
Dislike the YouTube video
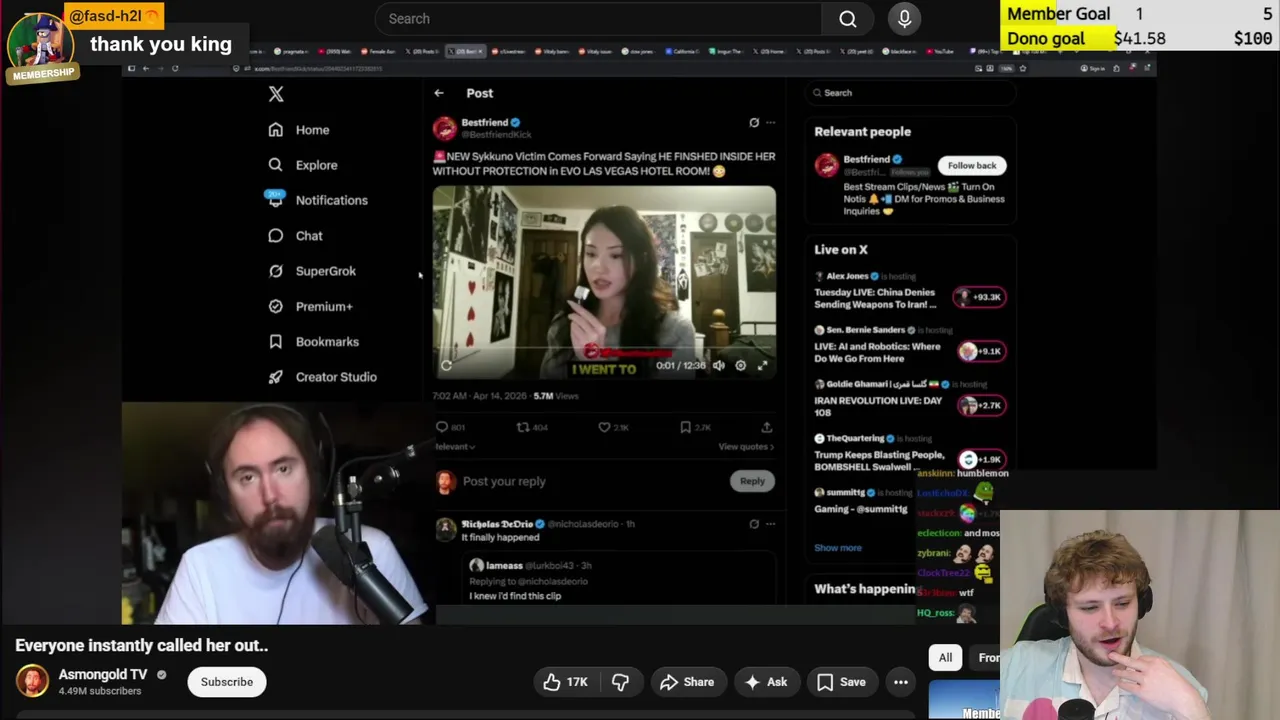pyautogui.click(x=620, y=682)
